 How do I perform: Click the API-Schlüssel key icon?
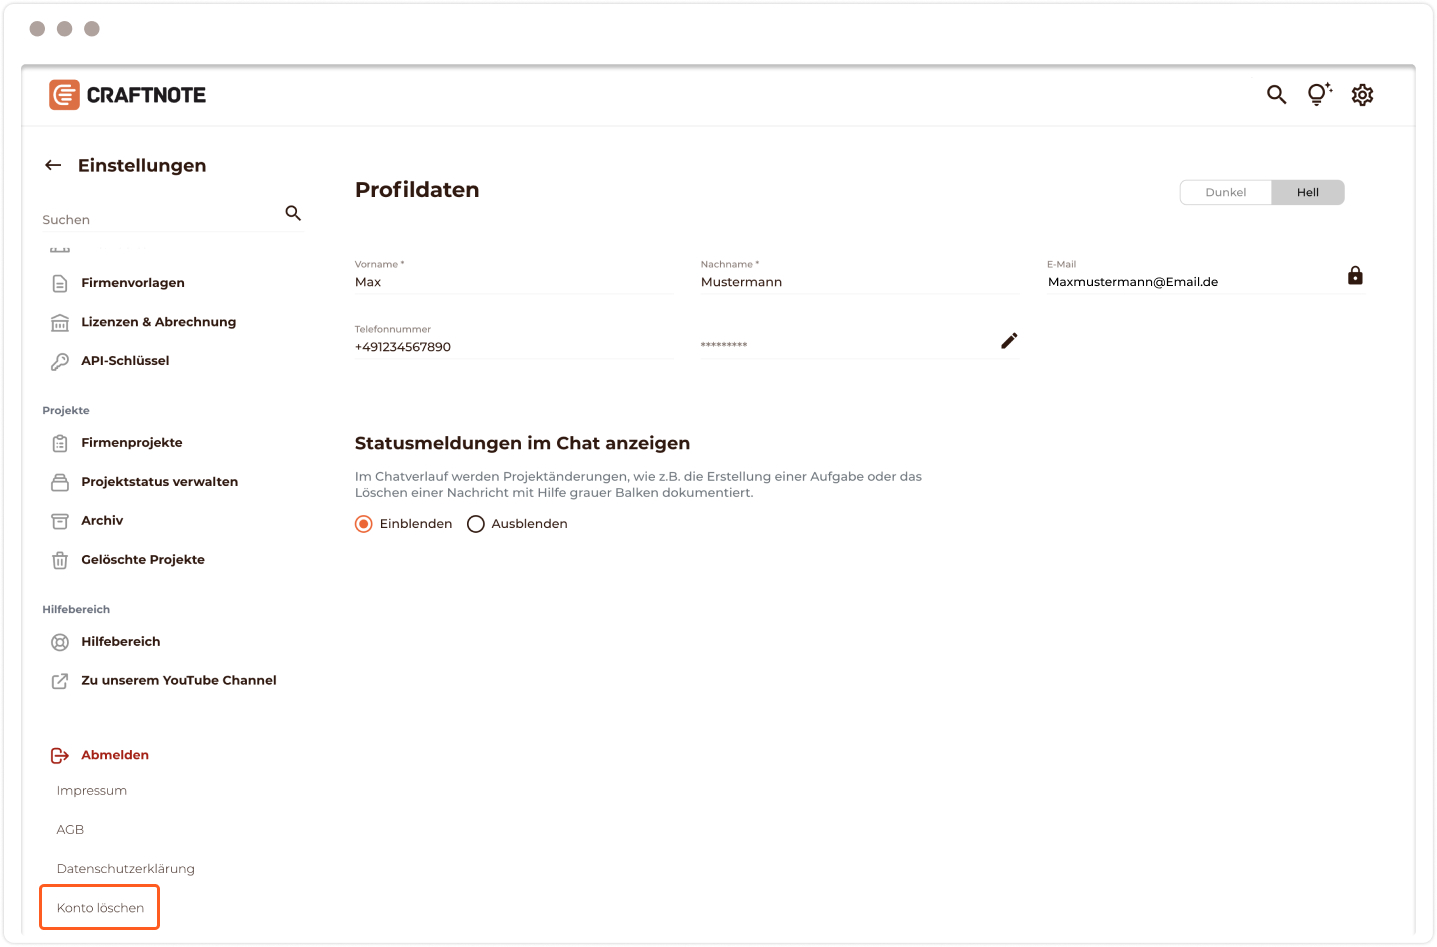click(60, 362)
